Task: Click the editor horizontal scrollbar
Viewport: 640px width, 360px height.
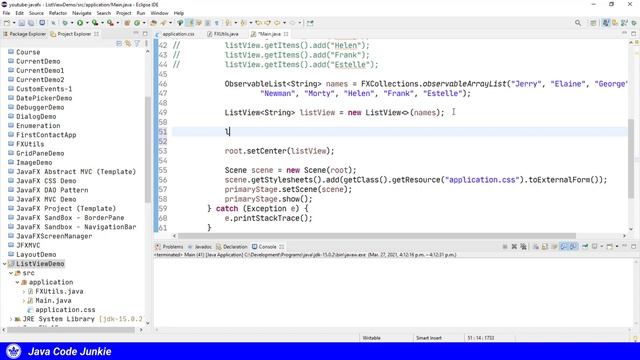Action: pos(376,236)
